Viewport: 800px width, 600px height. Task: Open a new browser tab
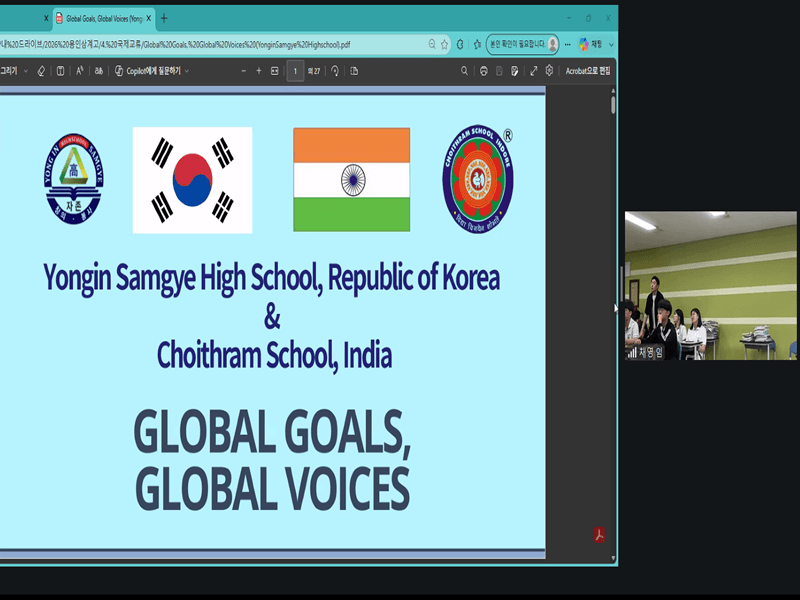(x=164, y=18)
